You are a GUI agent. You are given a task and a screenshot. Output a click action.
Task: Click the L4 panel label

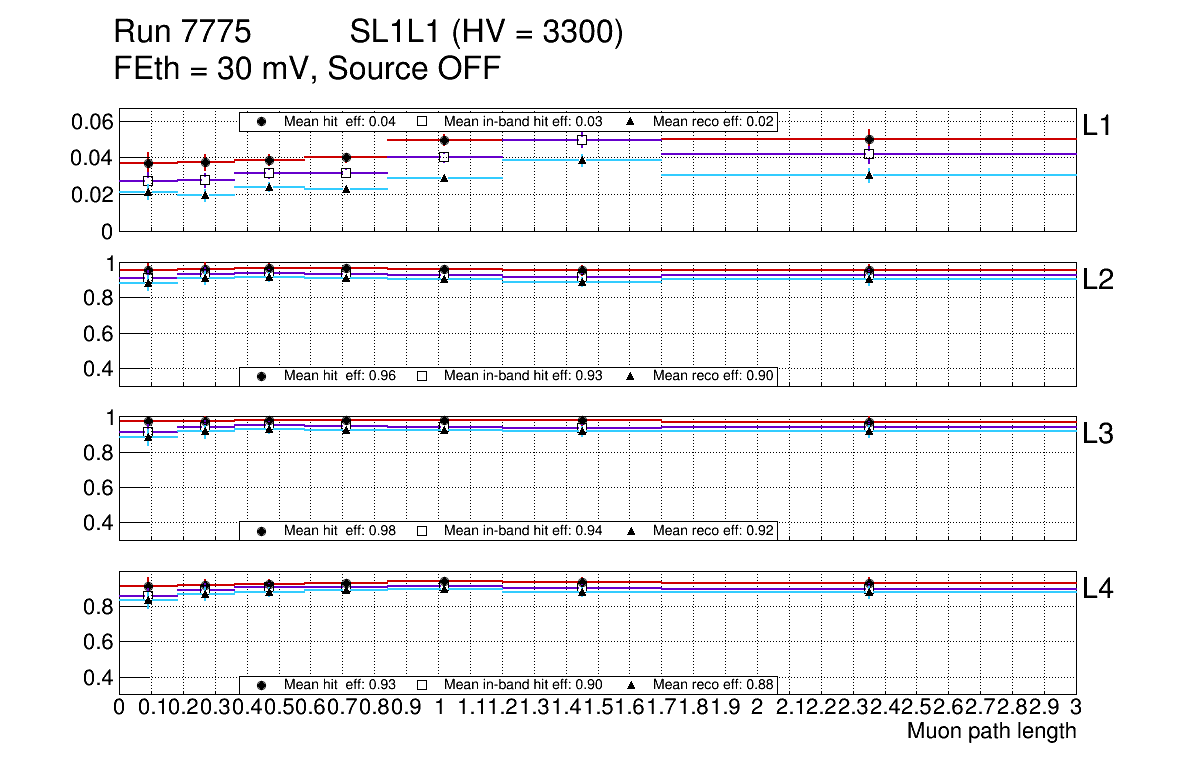(1099, 590)
